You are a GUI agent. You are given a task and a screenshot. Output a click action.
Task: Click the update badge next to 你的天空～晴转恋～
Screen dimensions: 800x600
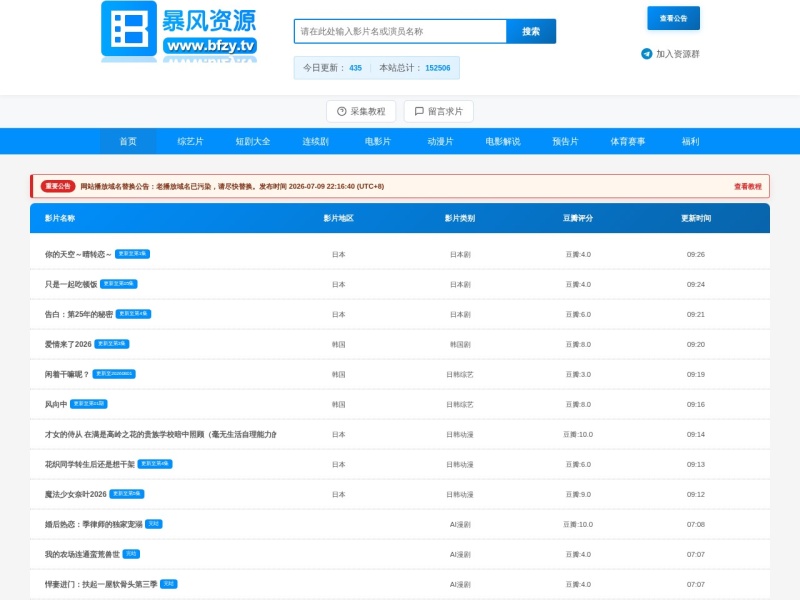(x=132, y=254)
